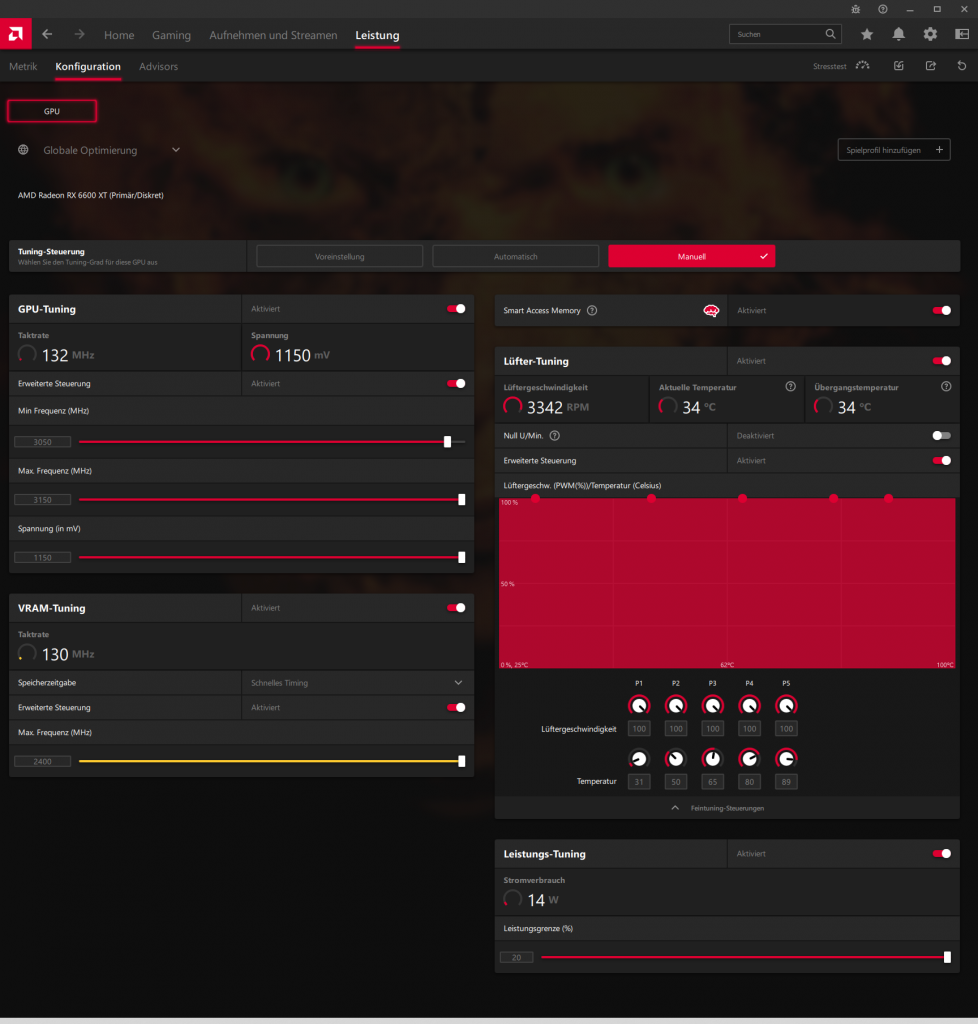Toggle VRAM Erweiterte Steuerung switch
The width and height of the screenshot is (978, 1024).
[x=456, y=707]
